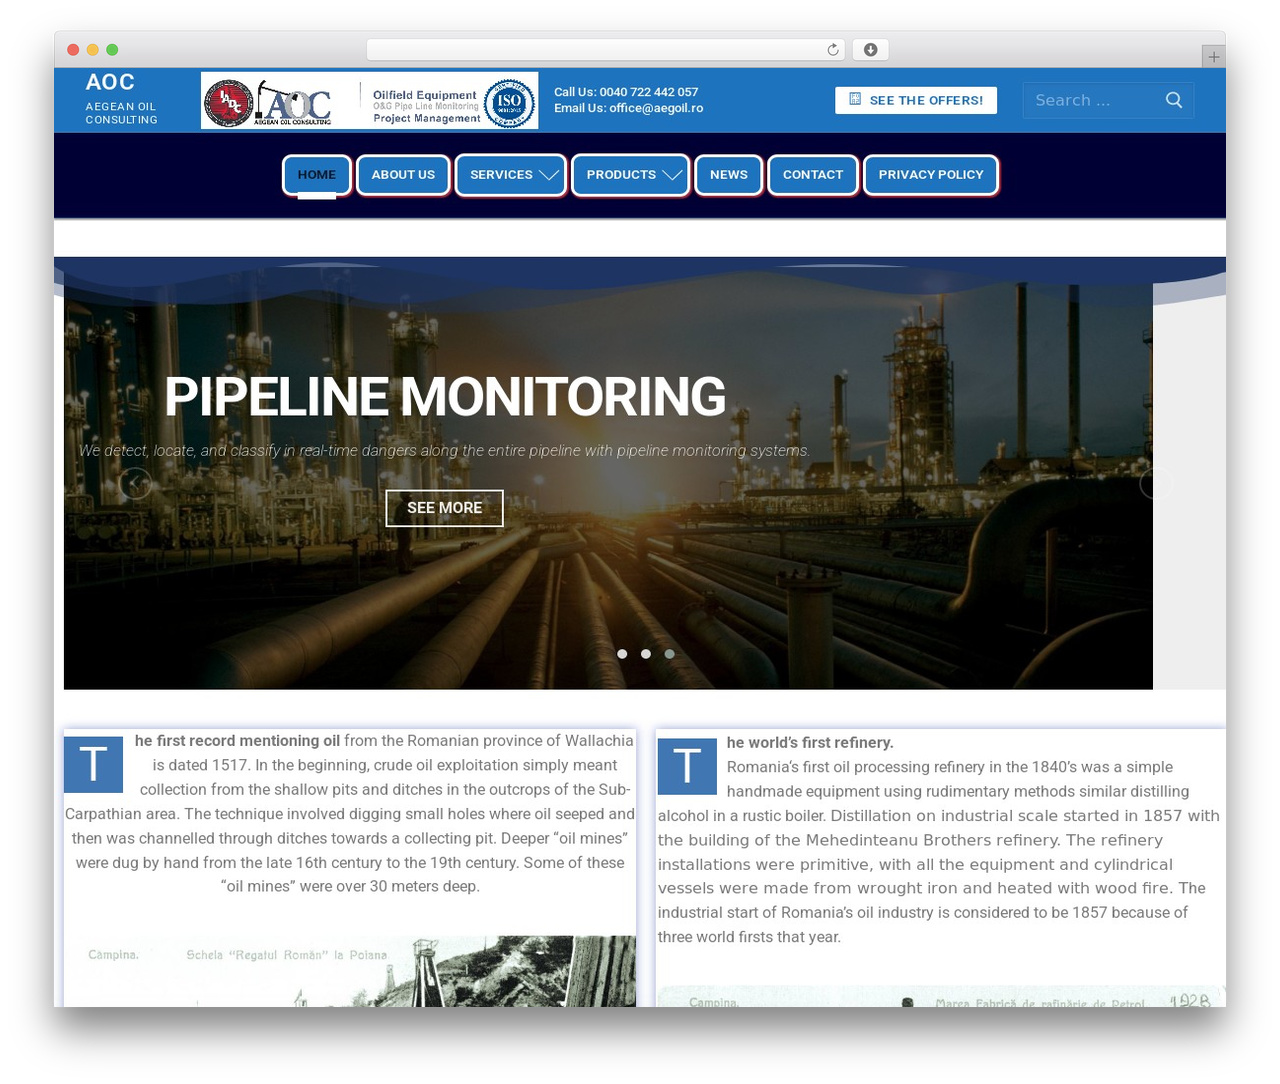
Task: Click the browser download icon
Action: coord(871,50)
